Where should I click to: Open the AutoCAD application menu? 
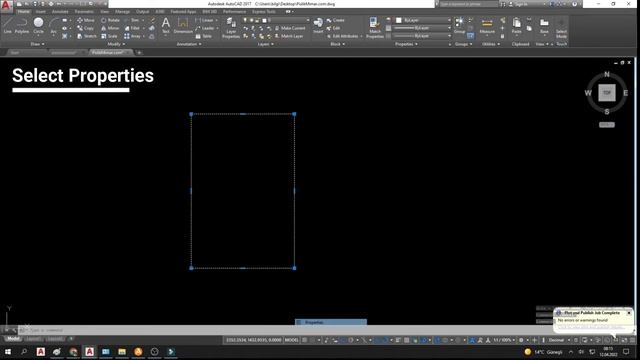(x=6, y=6)
